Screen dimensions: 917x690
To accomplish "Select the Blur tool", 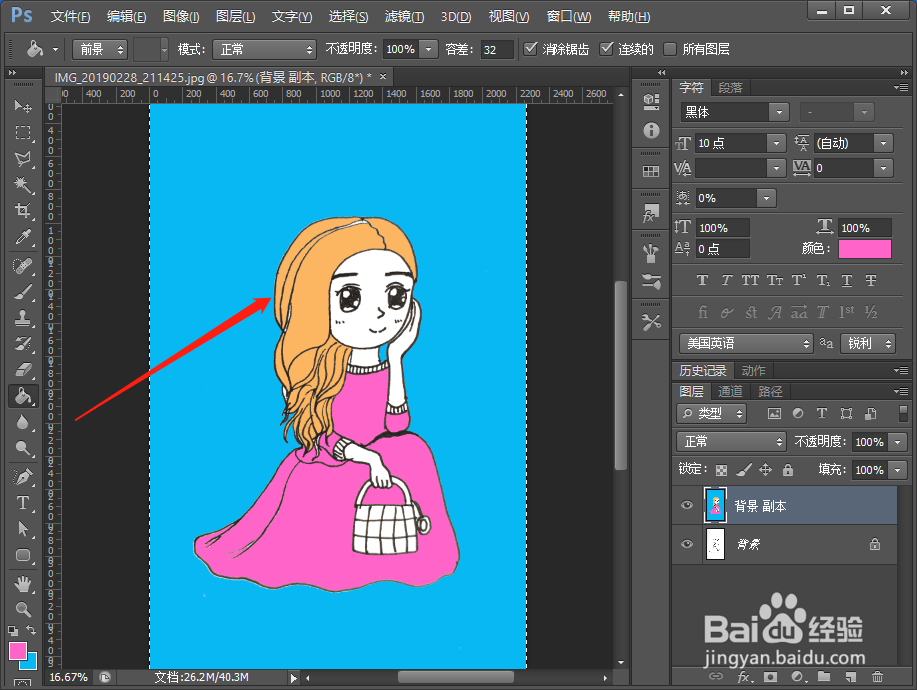I will 23,422.
